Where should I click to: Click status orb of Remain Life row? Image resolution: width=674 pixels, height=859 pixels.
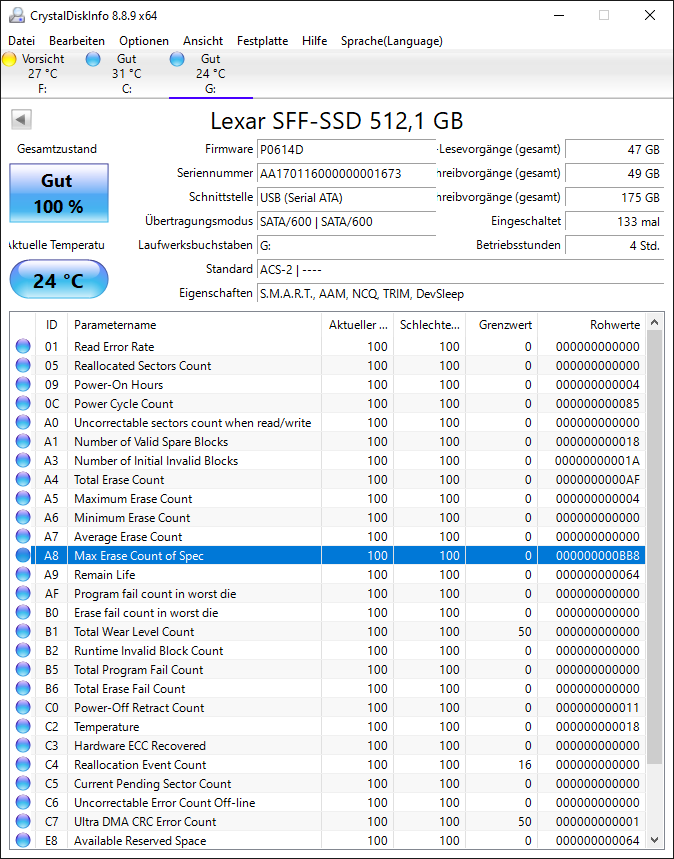coord(23,574)
